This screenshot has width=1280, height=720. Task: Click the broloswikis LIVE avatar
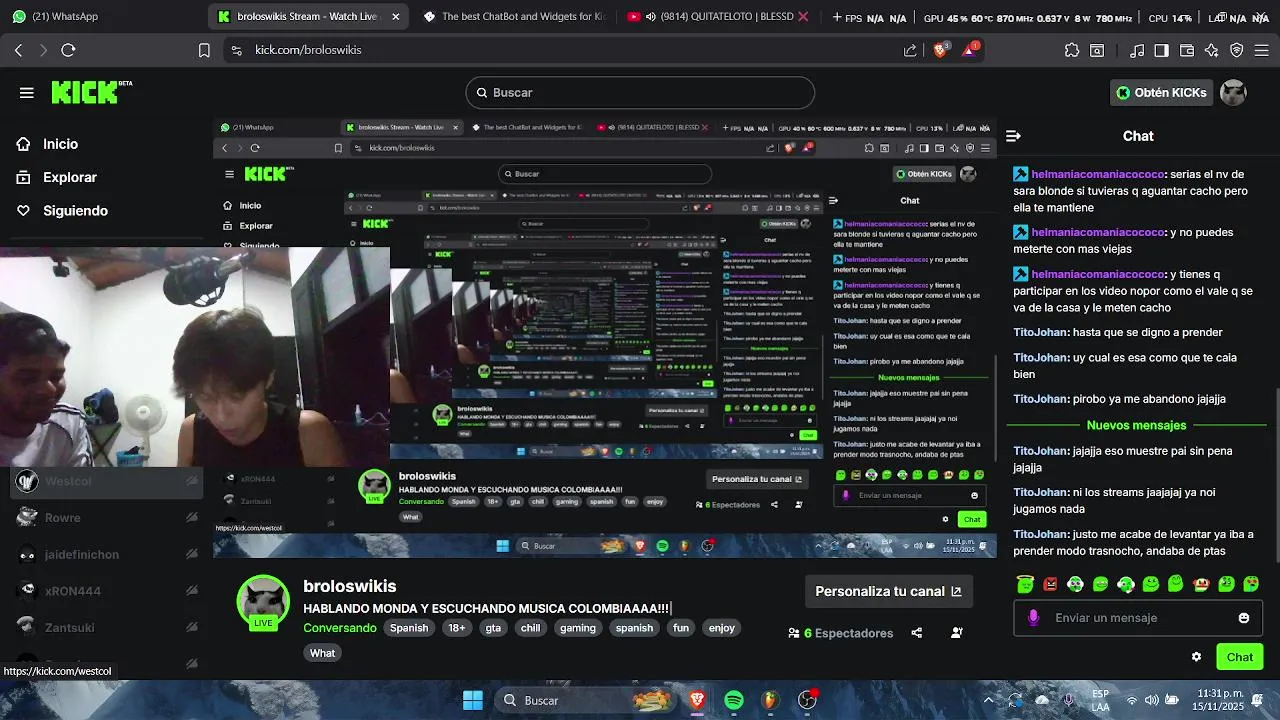tap(263, 602)
